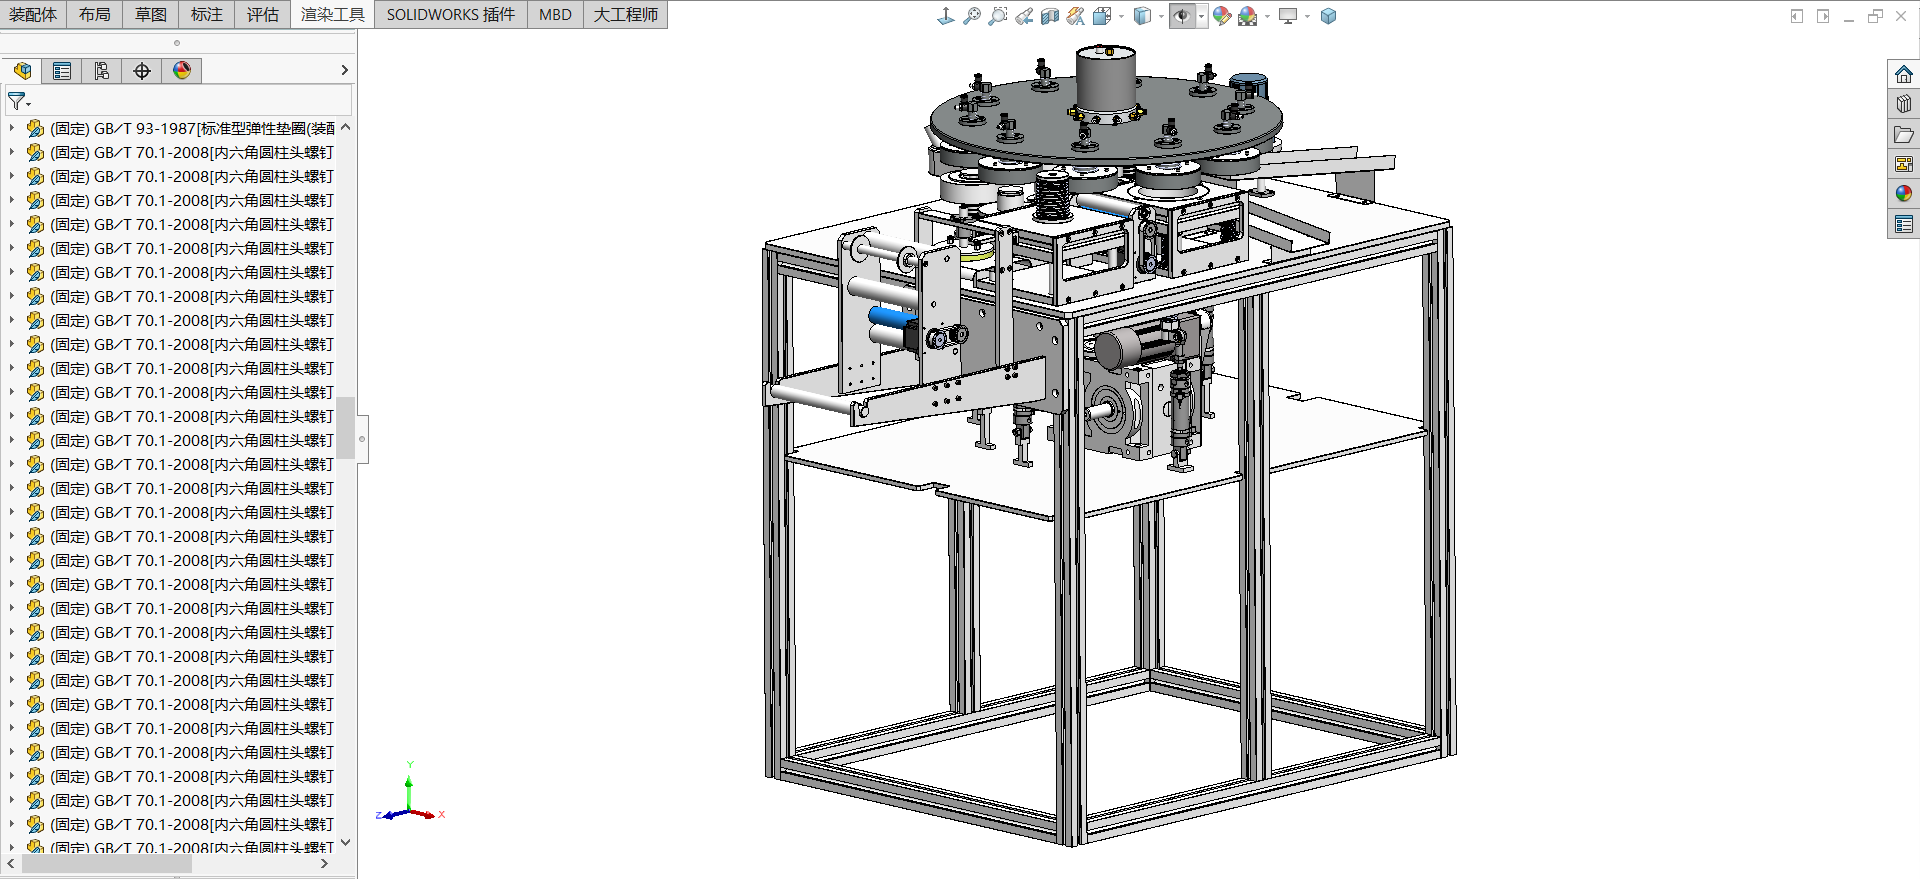Click the blue cube icon after View Settings
The width and height of the screenshot is (1920, 879).
point(1328,16)
